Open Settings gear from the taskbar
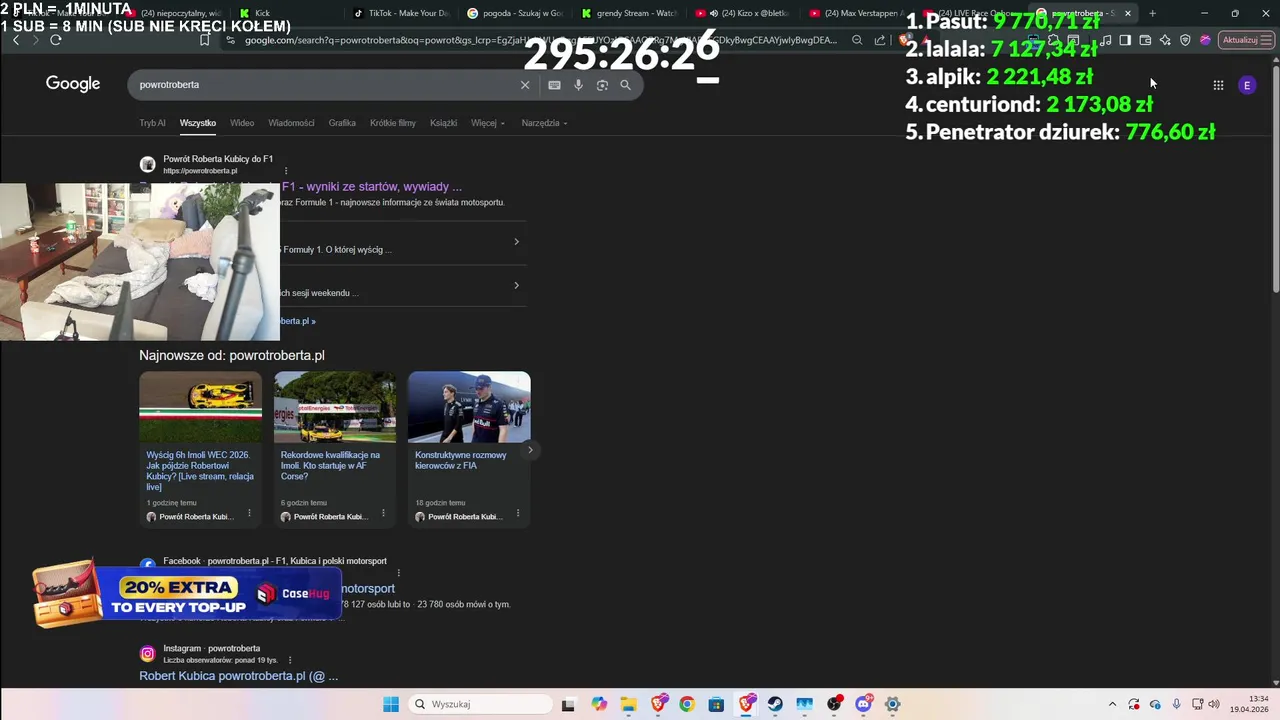 tap(893, 704)
